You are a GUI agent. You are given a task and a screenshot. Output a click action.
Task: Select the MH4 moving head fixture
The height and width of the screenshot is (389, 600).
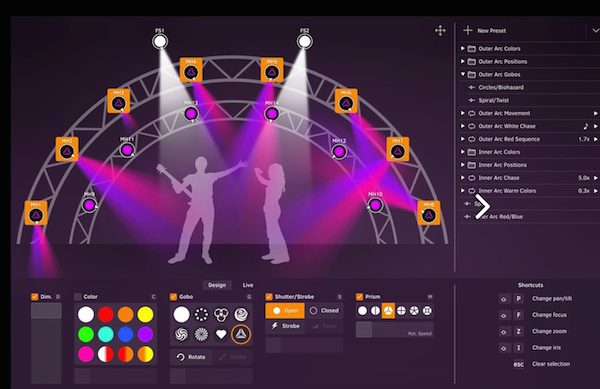(x=191, y=70)
